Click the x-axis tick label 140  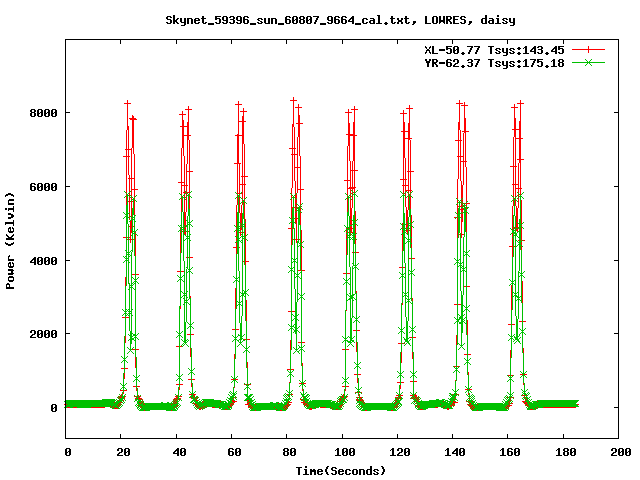pyautogui.click(x=455, y=452)
